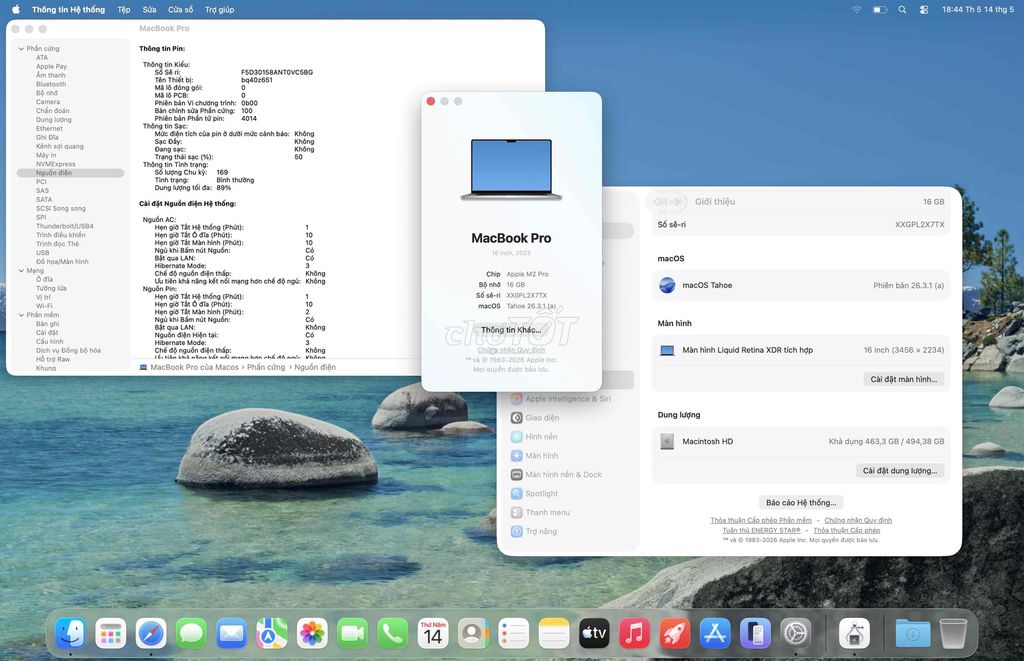Screen dimensions: 1024x661
Task: Select Apple Pay in hardware list
Action: pos(52,66)
